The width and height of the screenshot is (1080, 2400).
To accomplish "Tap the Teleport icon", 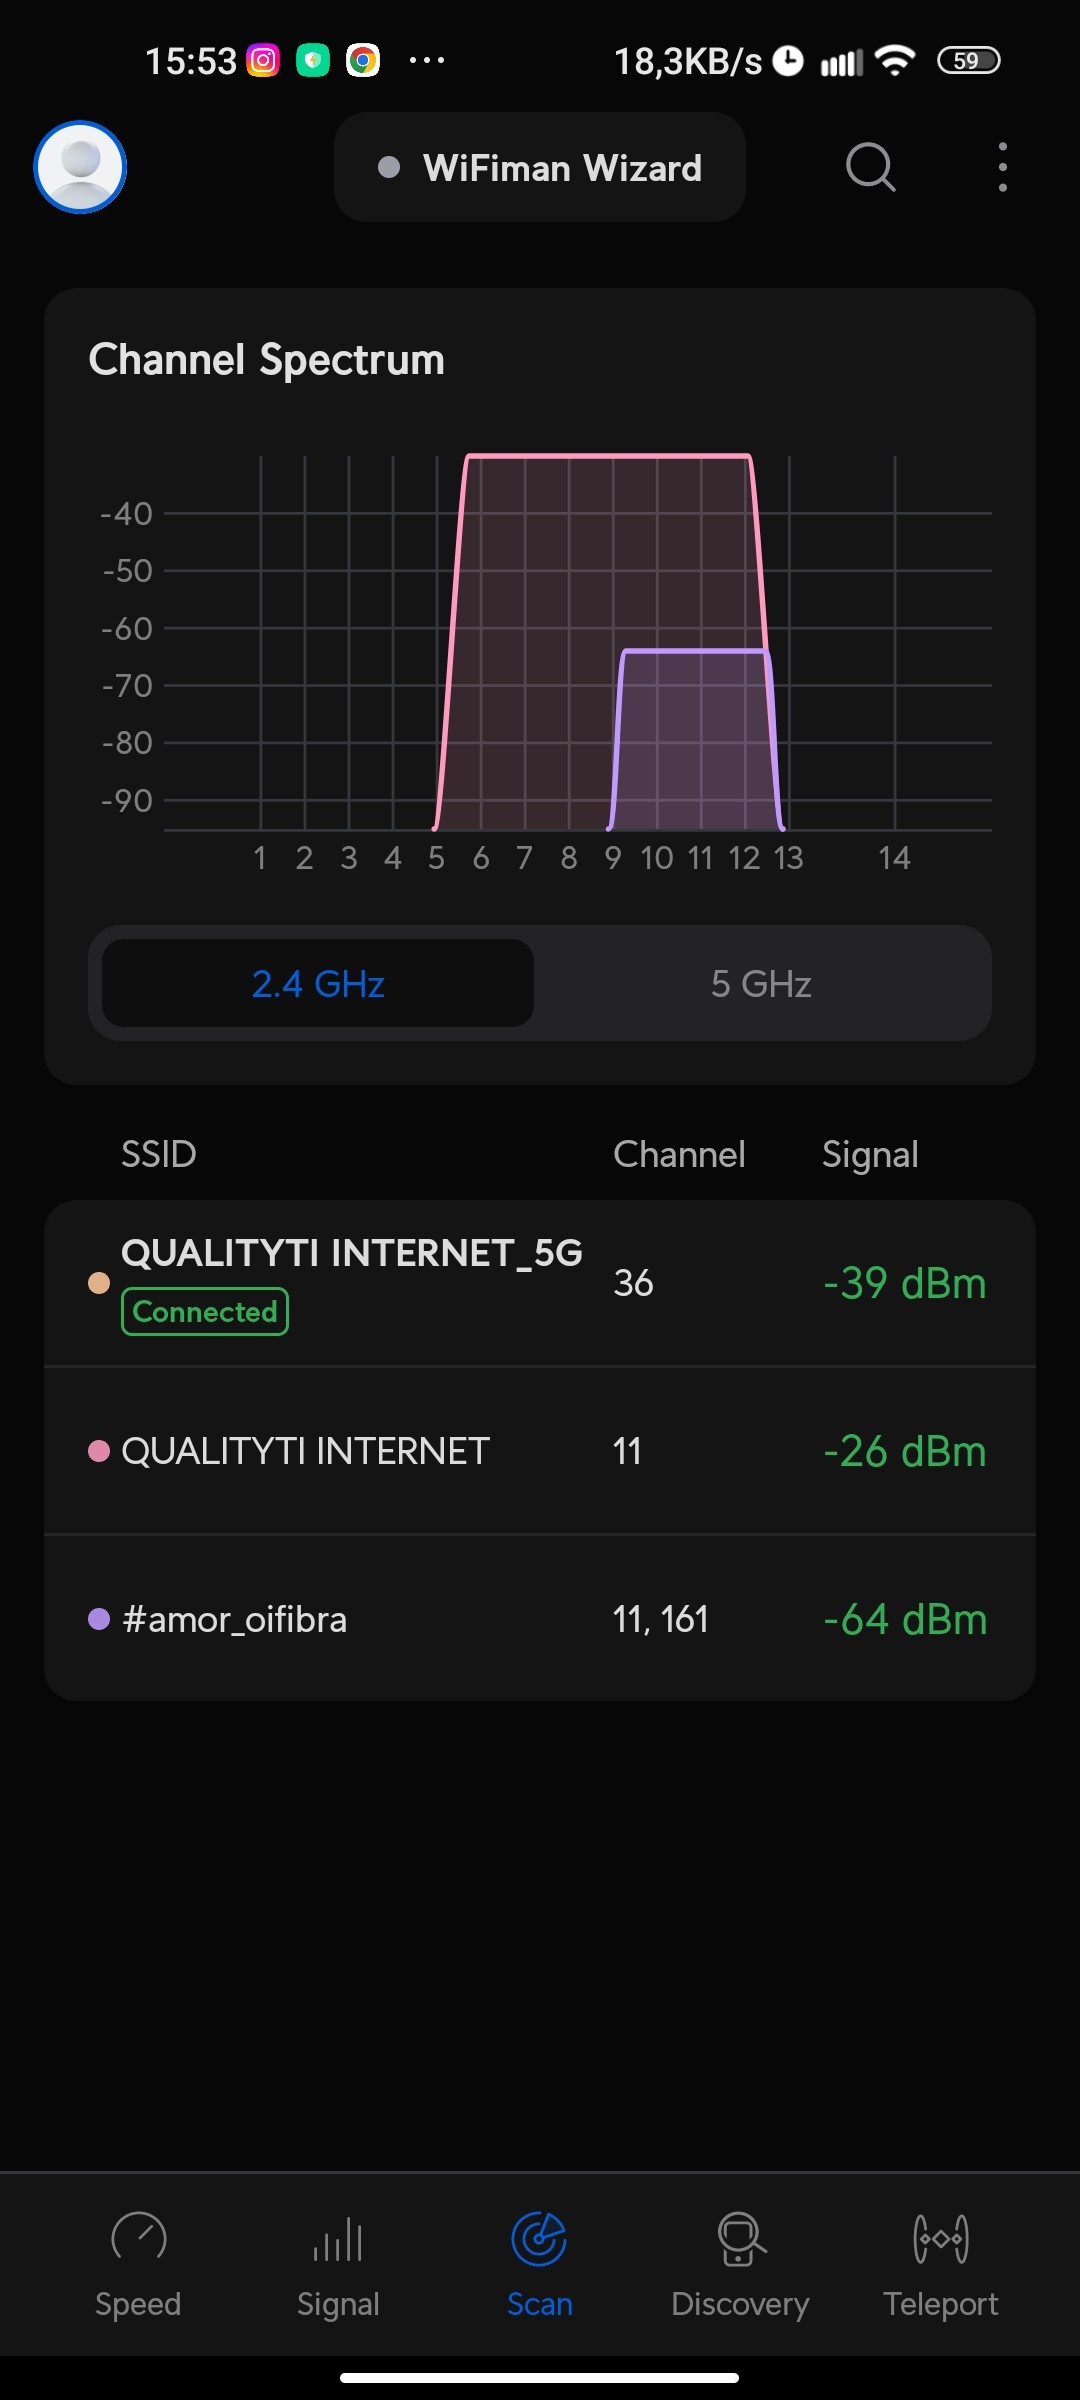I will [x=941, y=2238].
